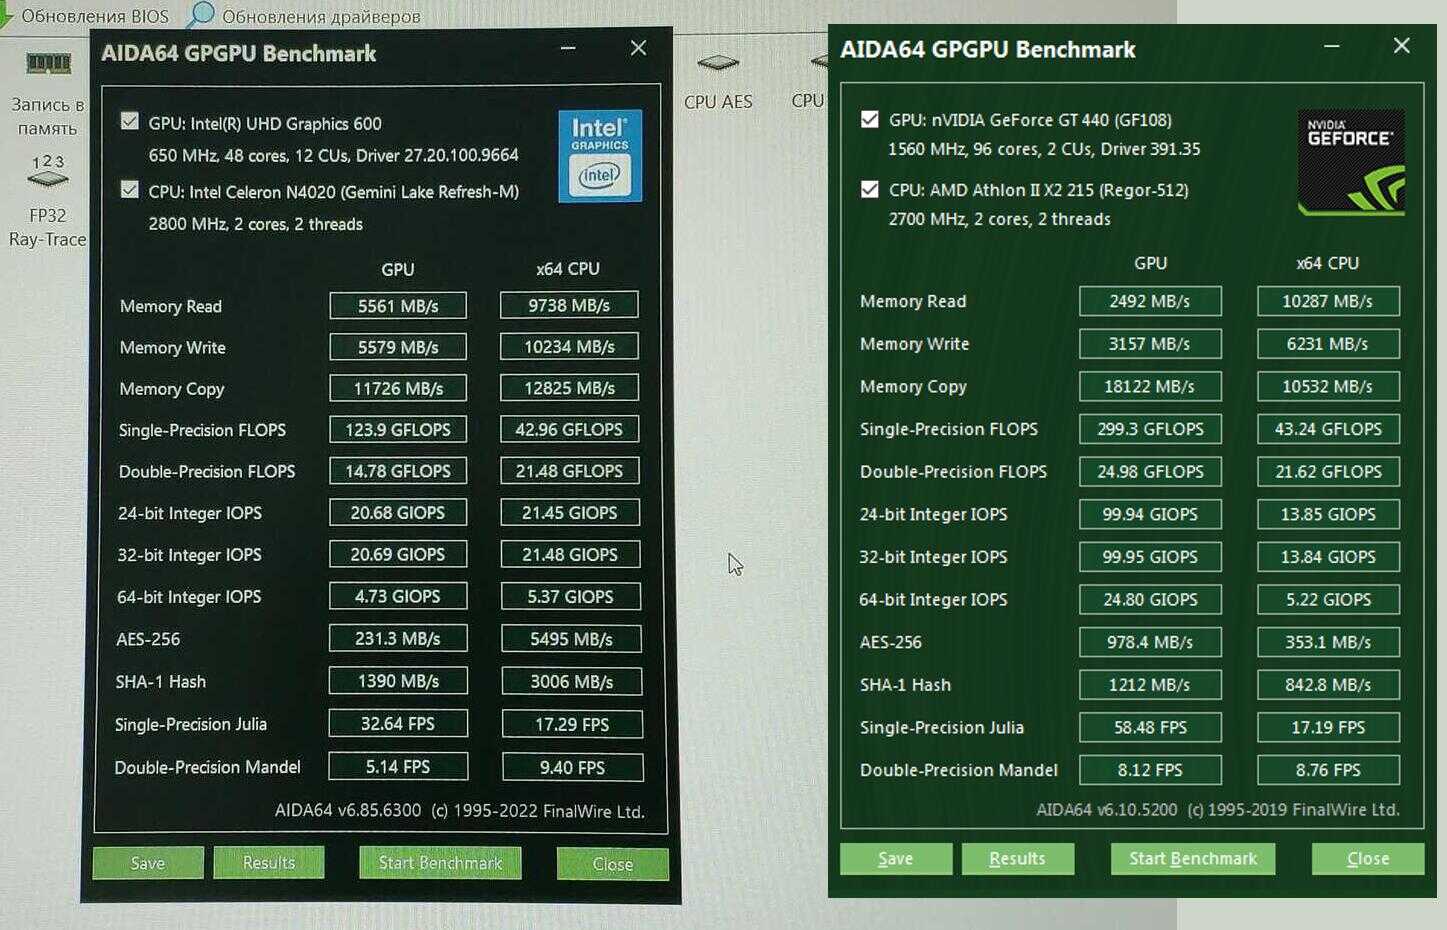The width and height of the screenshot is (1447, 930).
Task: Click the 10234 MB/s Memory Write value
Action: (569, 346)
